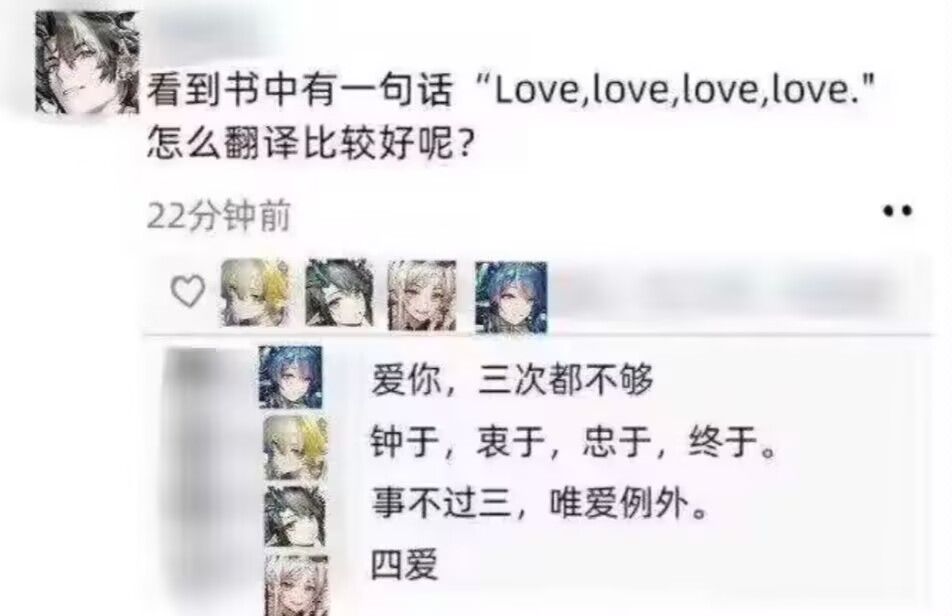Image resolution: width=952 pixels, height=616 pixels.
Task: Click white-haired avatar beside 四爱 comment
Action: pyautogui.click(x=297, y=585)
